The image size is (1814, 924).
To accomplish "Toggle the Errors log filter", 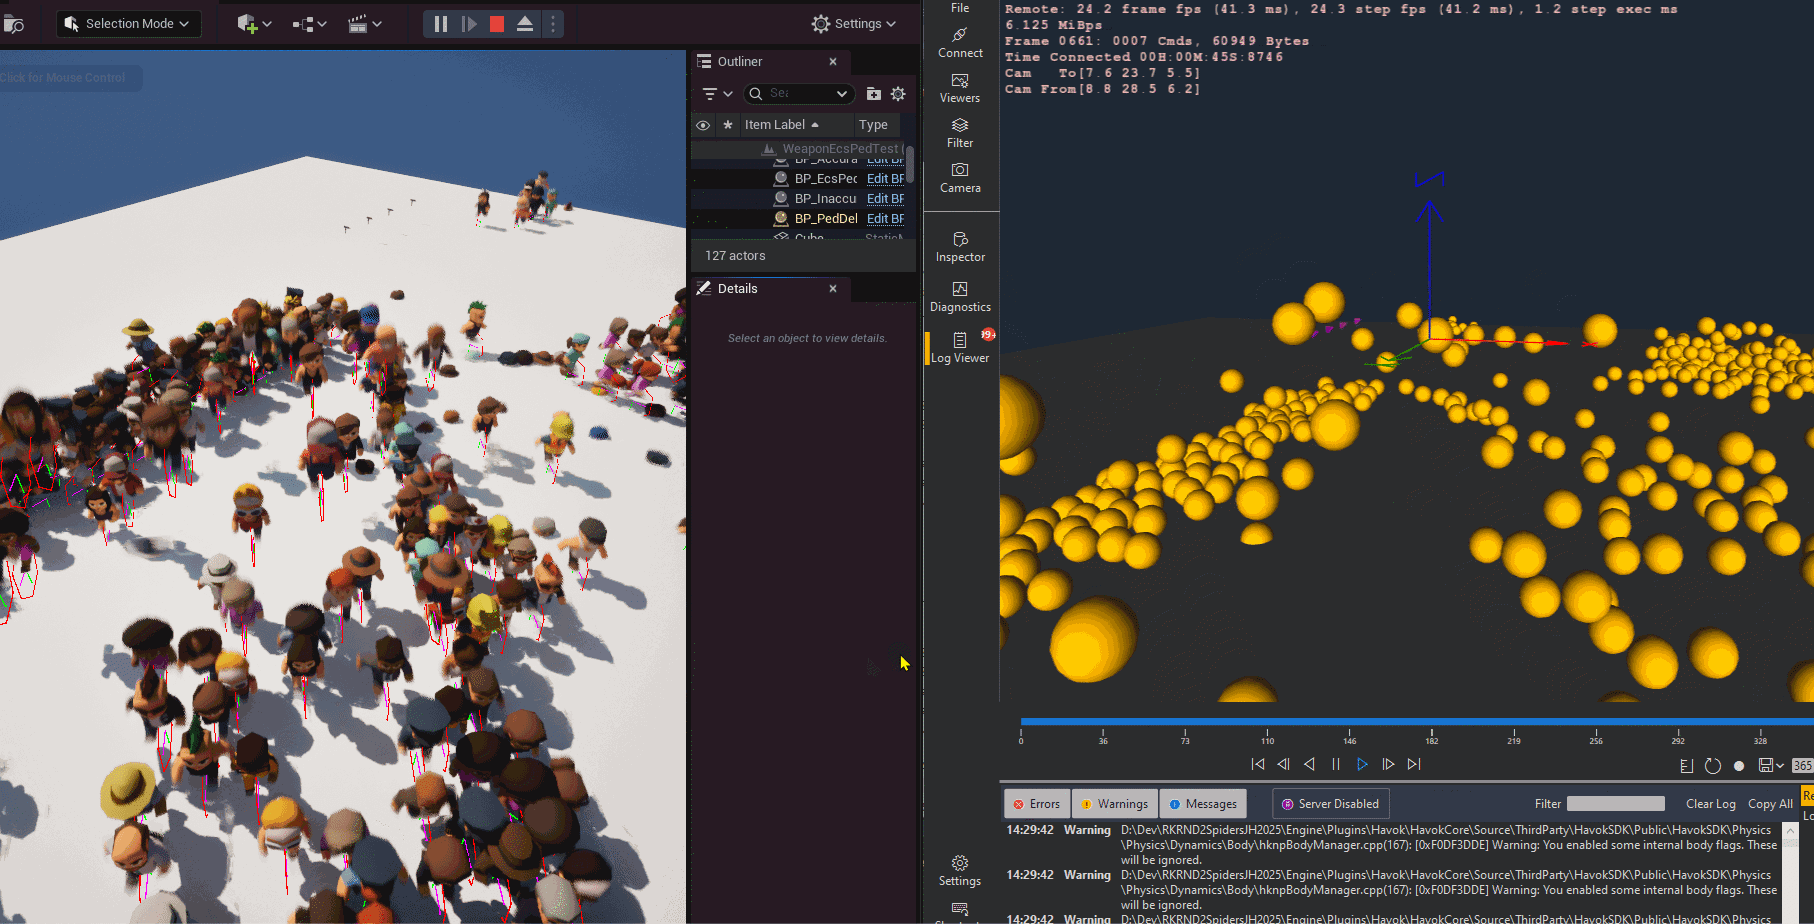I will pos(1036,804).
